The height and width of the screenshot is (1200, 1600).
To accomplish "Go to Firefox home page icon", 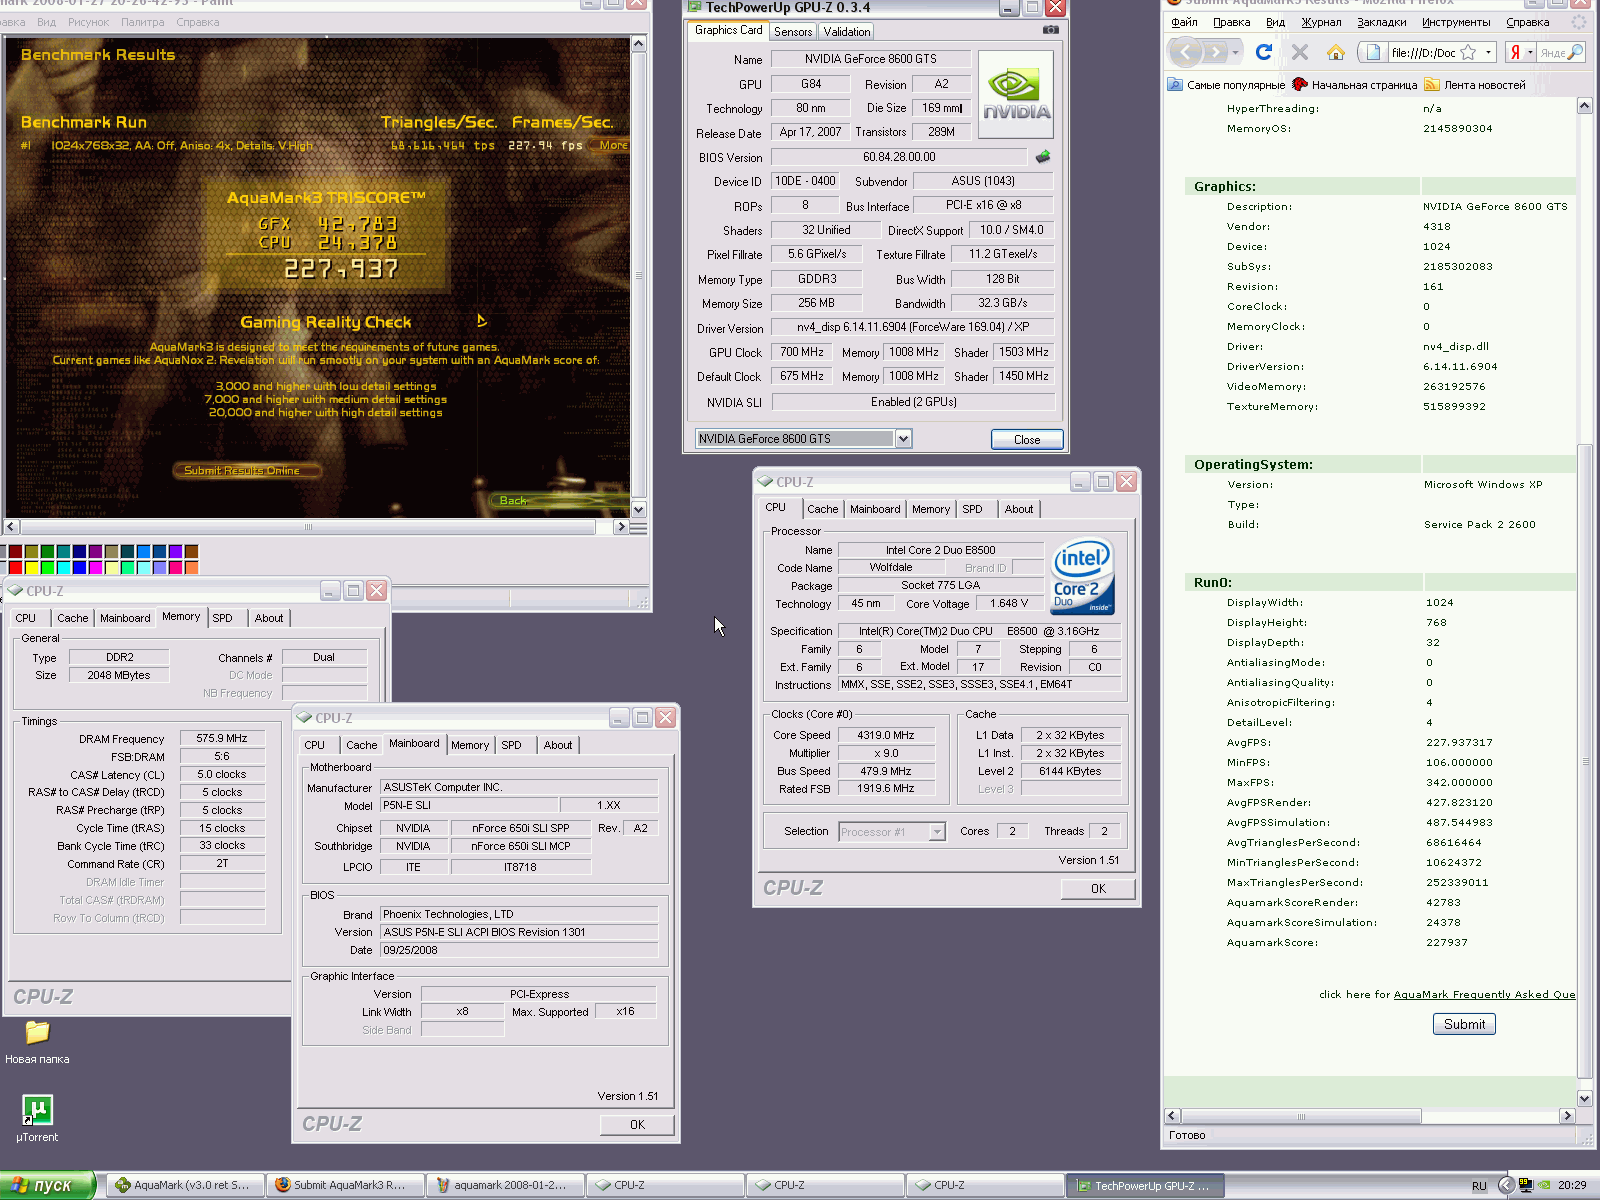I will 1335,52.
